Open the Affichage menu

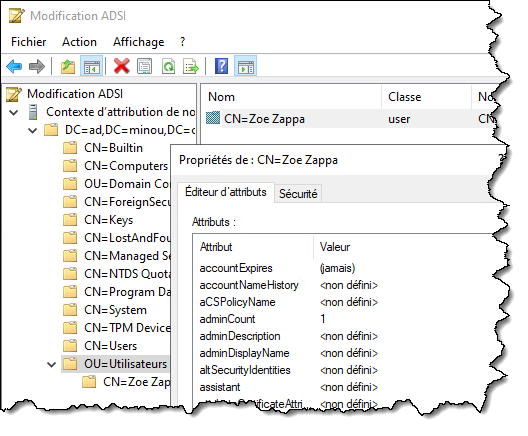139,42
